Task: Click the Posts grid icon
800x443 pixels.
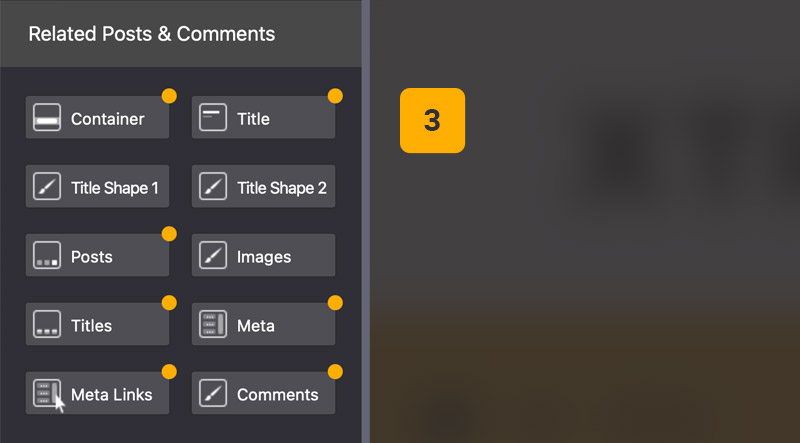Action: (47, 256)
